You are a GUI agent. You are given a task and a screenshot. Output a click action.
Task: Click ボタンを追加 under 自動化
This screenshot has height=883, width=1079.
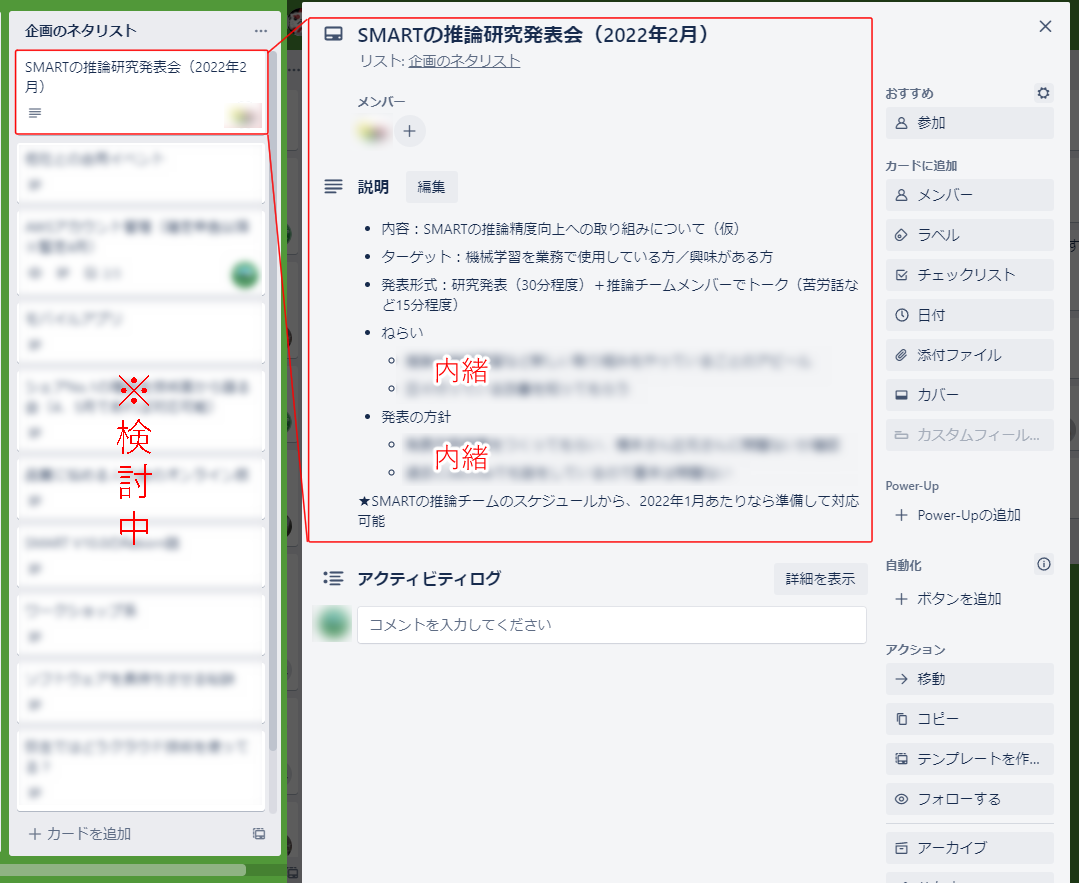[969, 599]
